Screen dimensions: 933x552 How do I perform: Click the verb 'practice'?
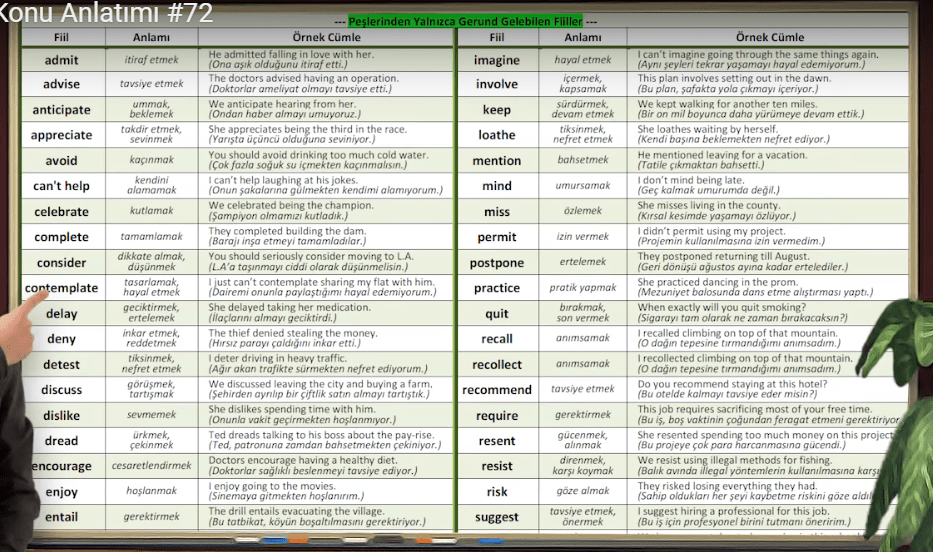pos(497,288)
